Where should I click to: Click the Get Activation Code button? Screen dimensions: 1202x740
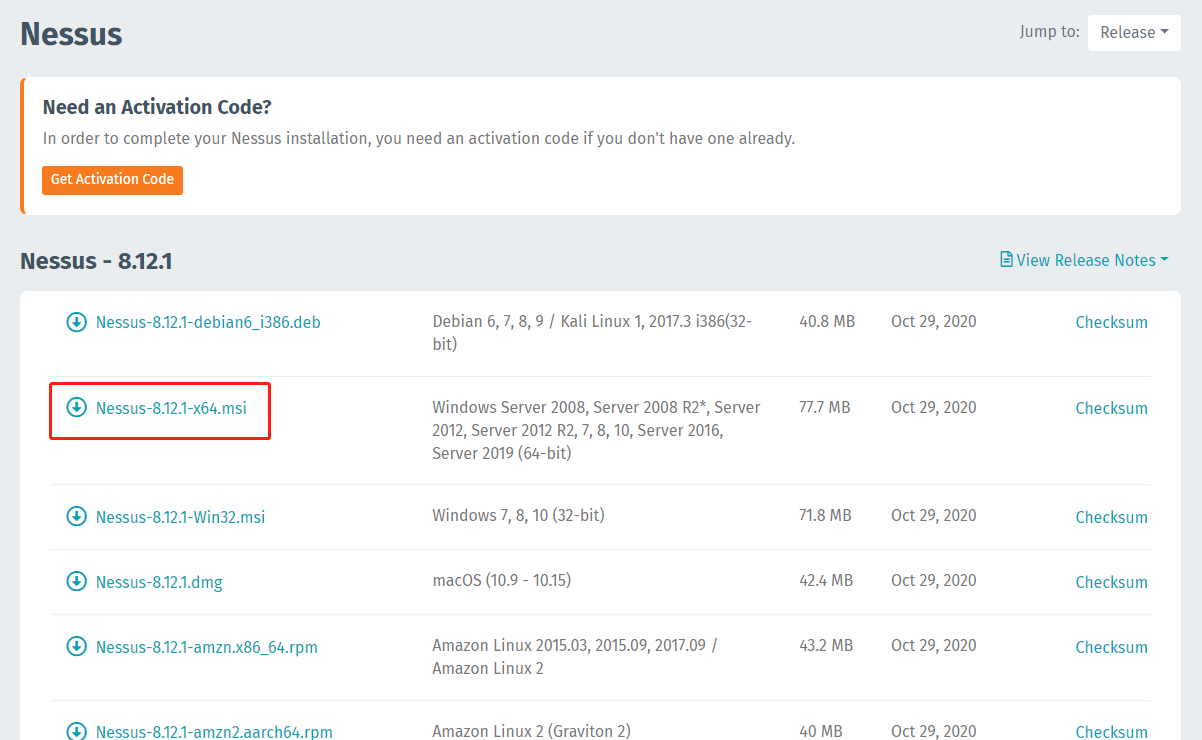coord(112,180)
